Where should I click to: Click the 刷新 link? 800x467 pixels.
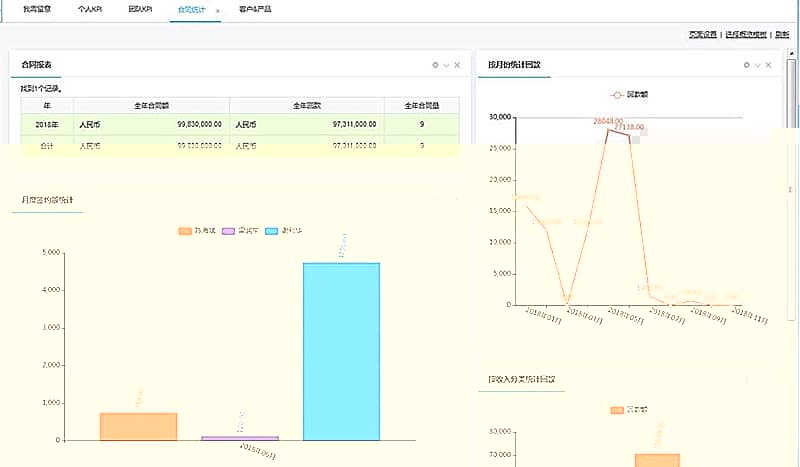(x=782, y=34)
